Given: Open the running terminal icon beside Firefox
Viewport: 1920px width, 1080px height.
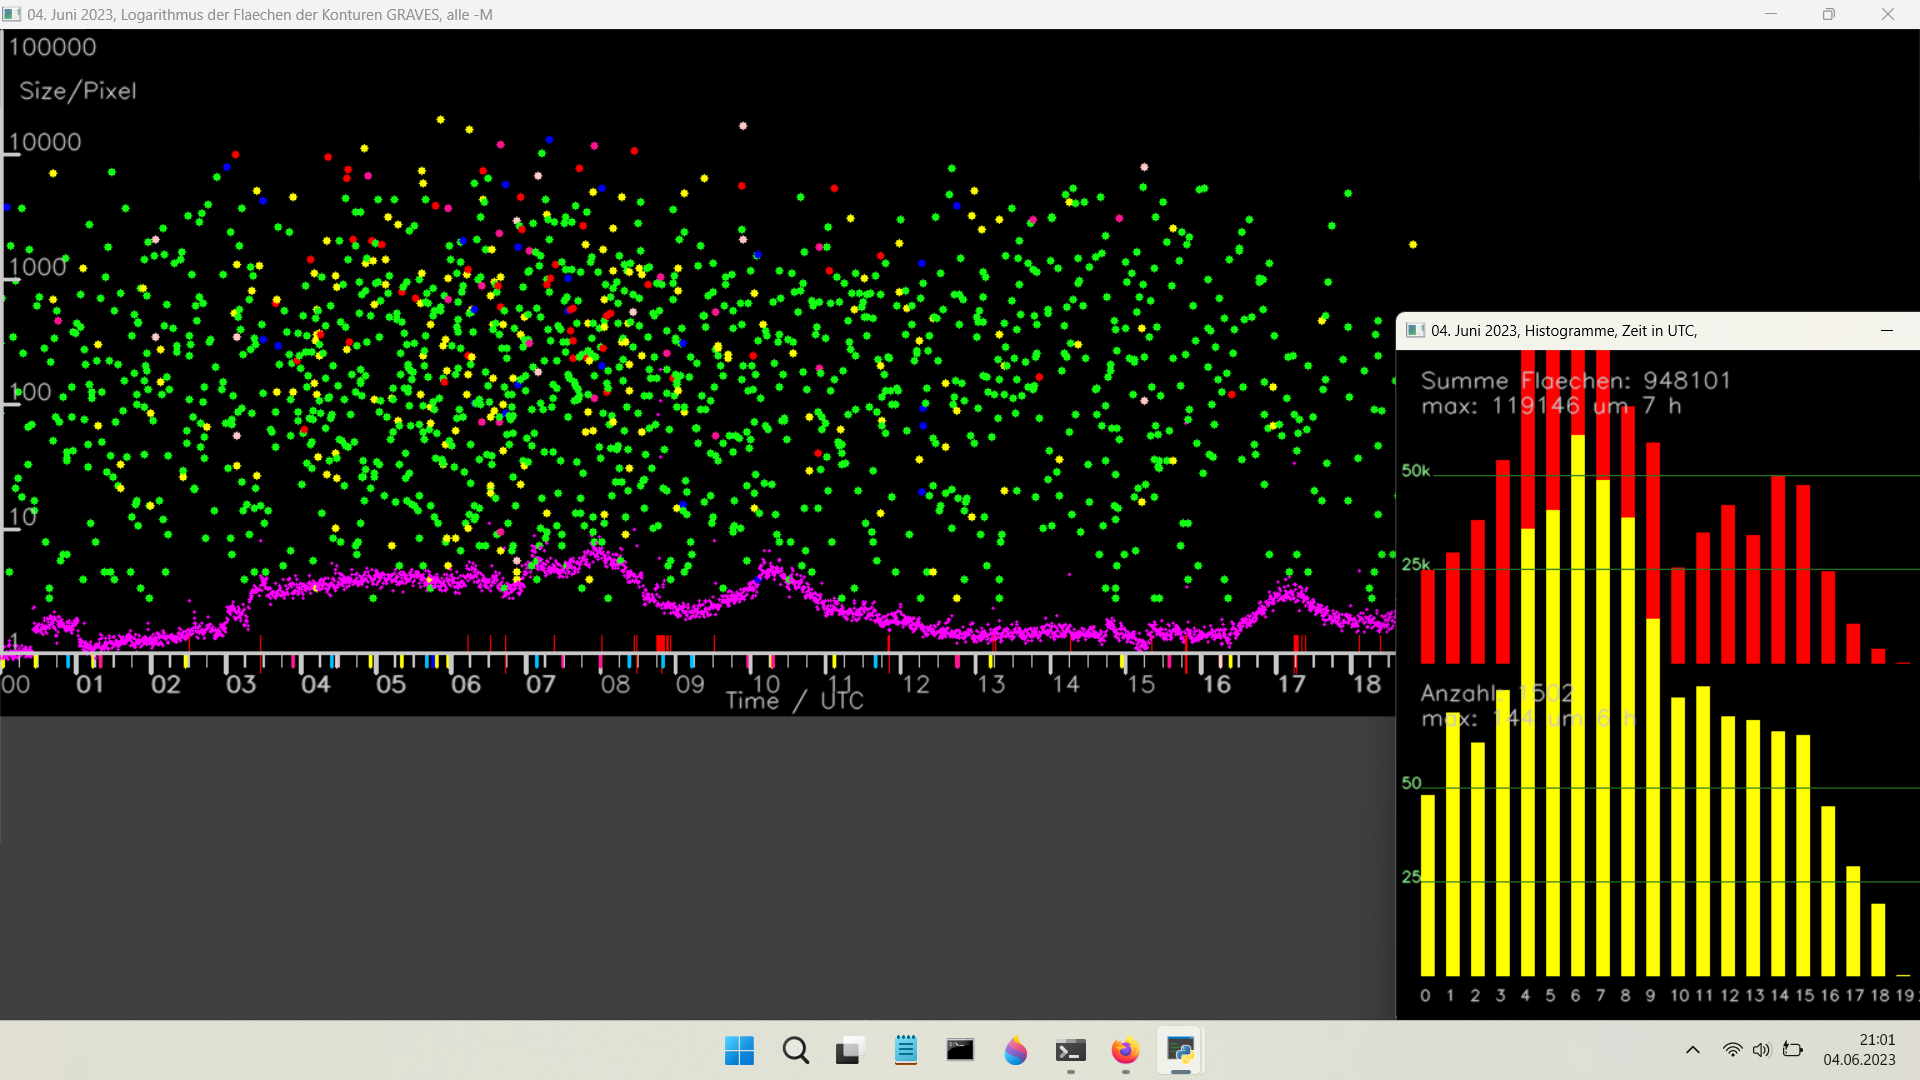Looking at the screenshot, I should tap(1071, 1051).
